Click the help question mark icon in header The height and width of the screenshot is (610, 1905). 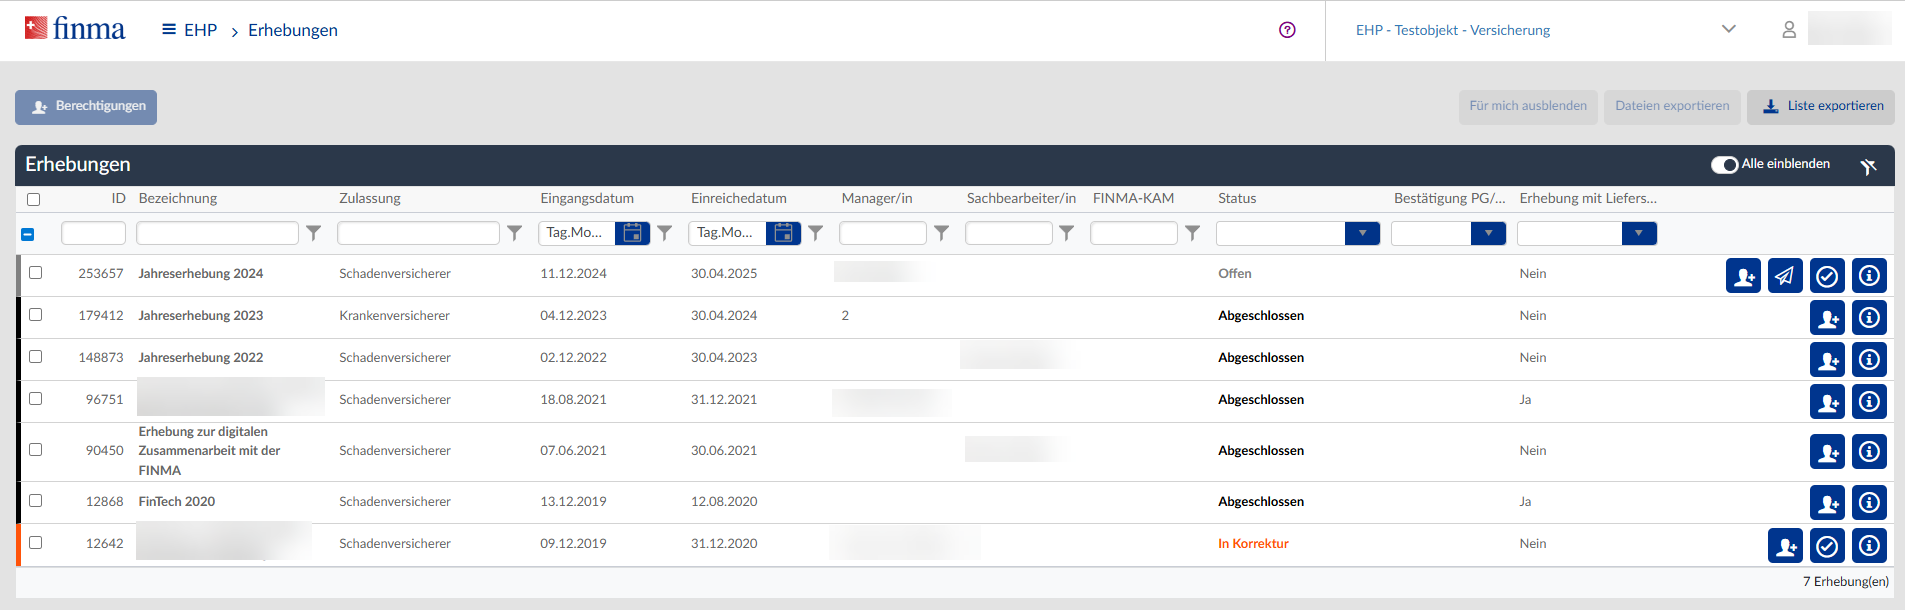point(1287,30)
